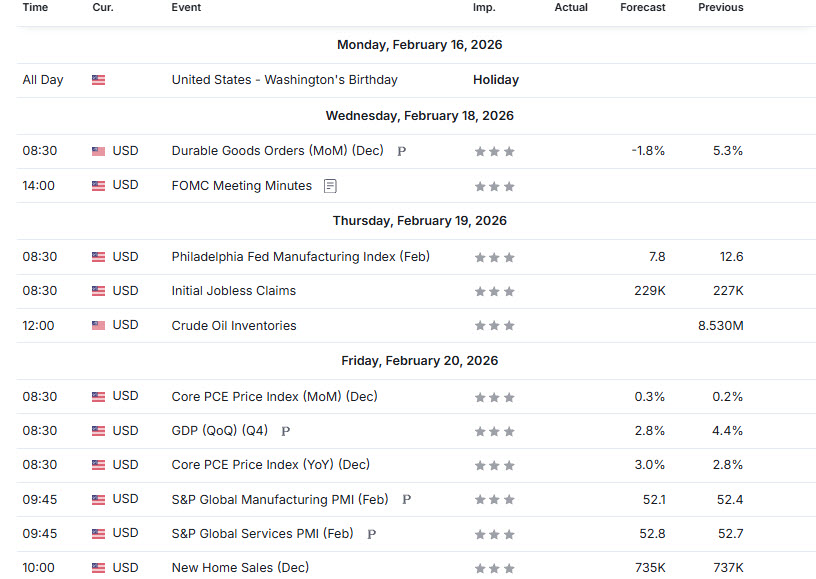
Task: Click the Forecast column header
Action: 642,7
